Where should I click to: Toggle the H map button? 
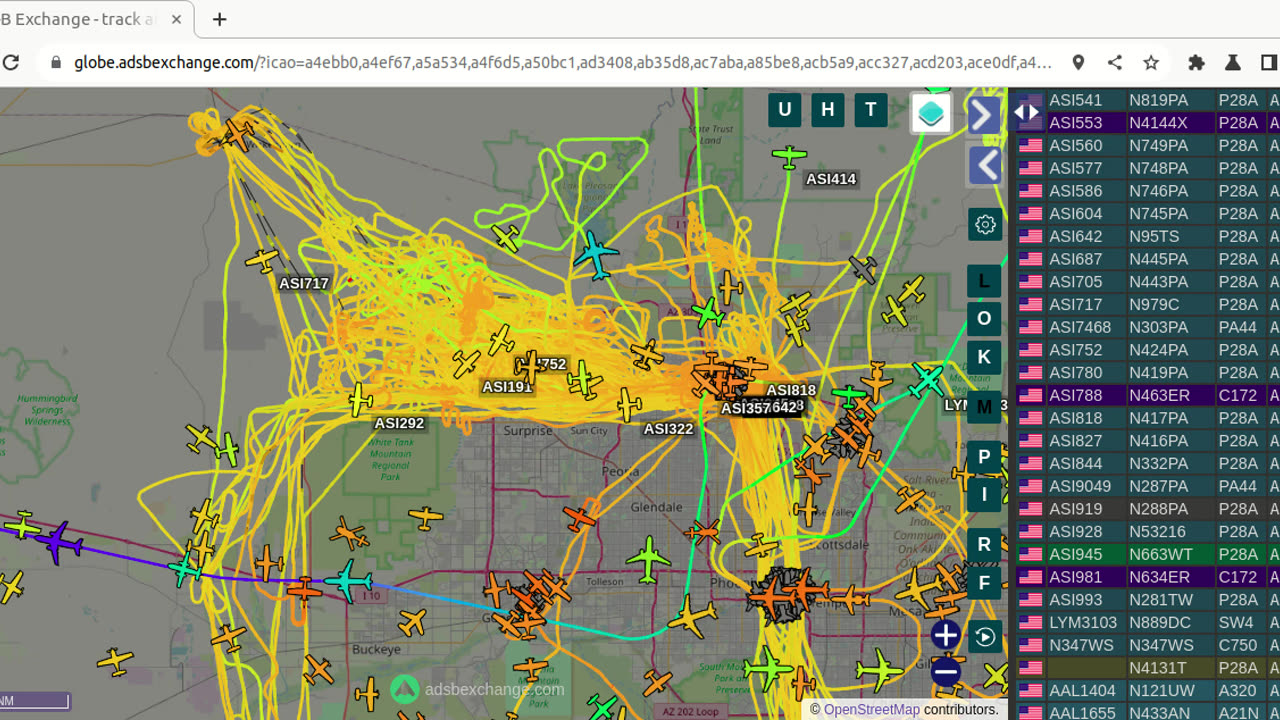tap(828, 110)
